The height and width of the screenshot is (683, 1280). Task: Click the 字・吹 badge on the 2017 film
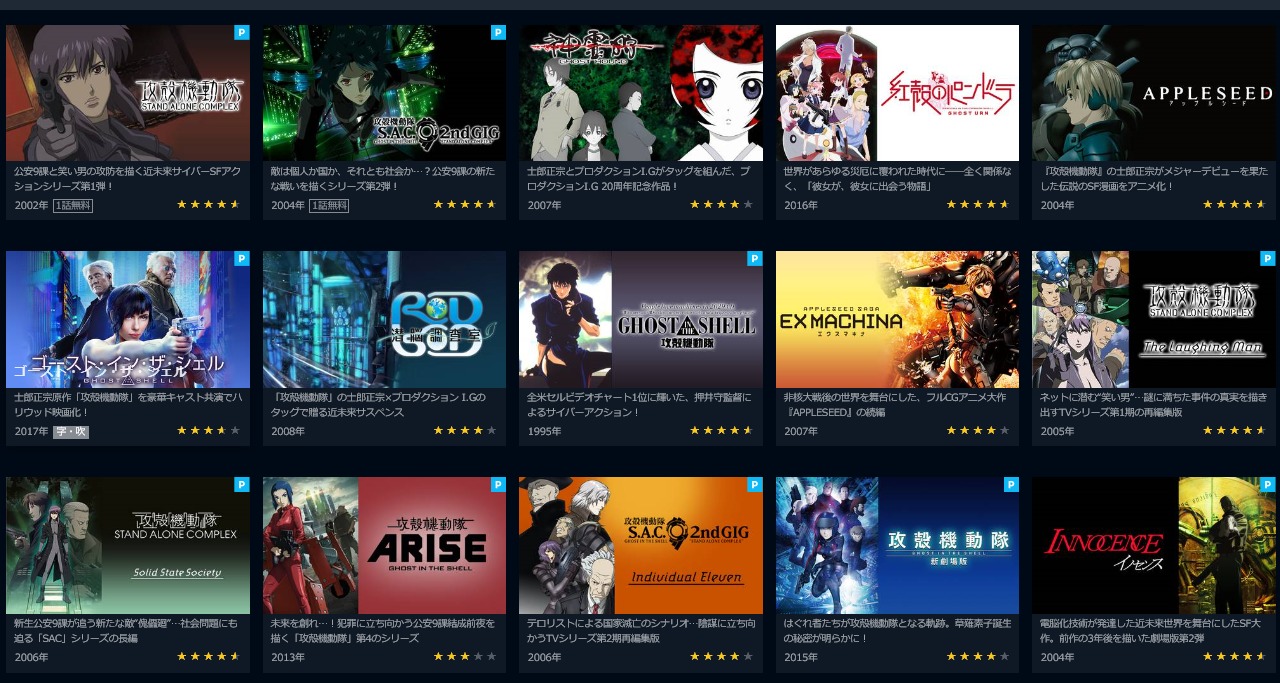point(71,431)
